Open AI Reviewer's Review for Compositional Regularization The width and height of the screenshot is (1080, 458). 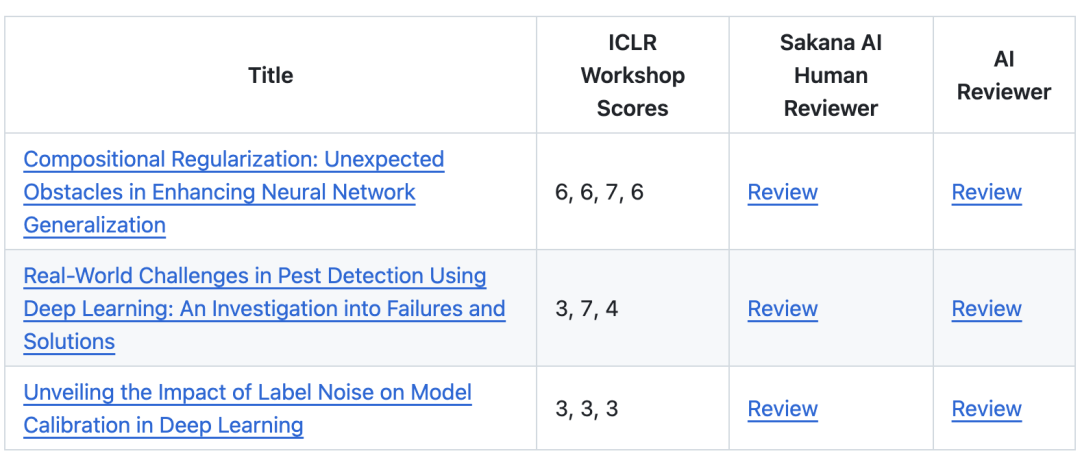coord(986,192)
